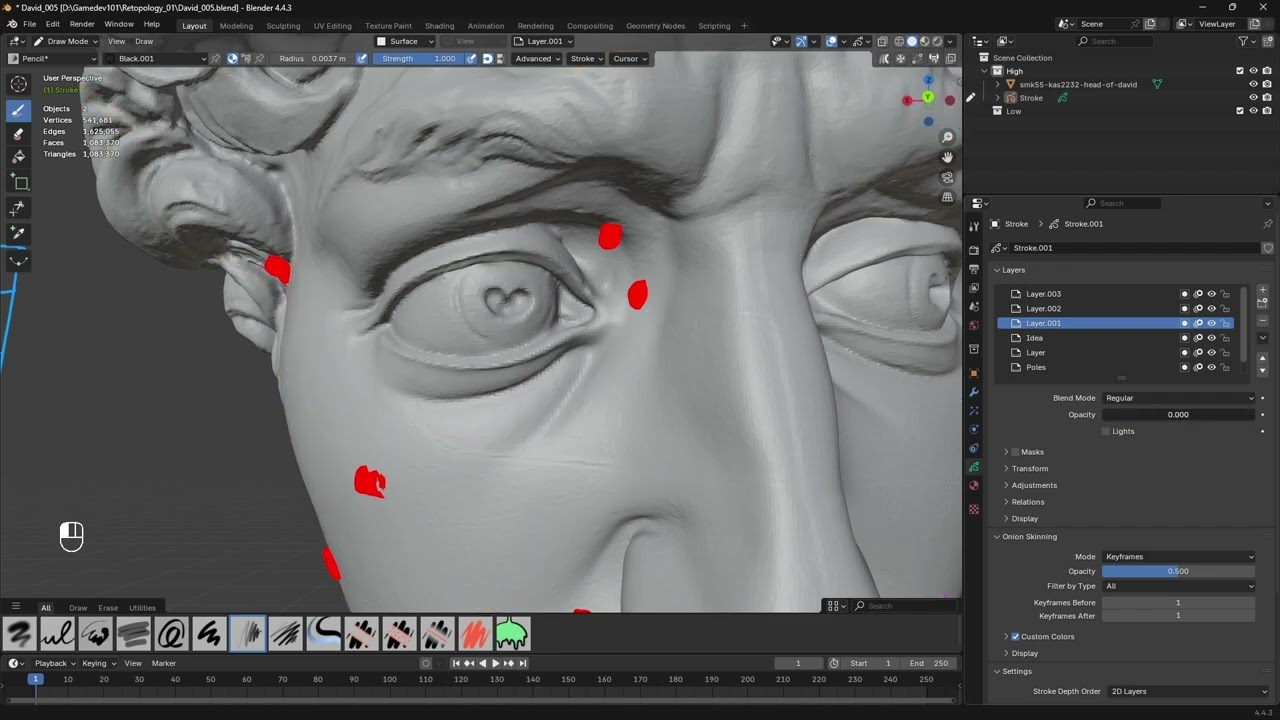Screen dimensions: 1280x720
Task: Collapse the Onion Skinning panel
Action: pyautogui.click(x=997, y=537)
